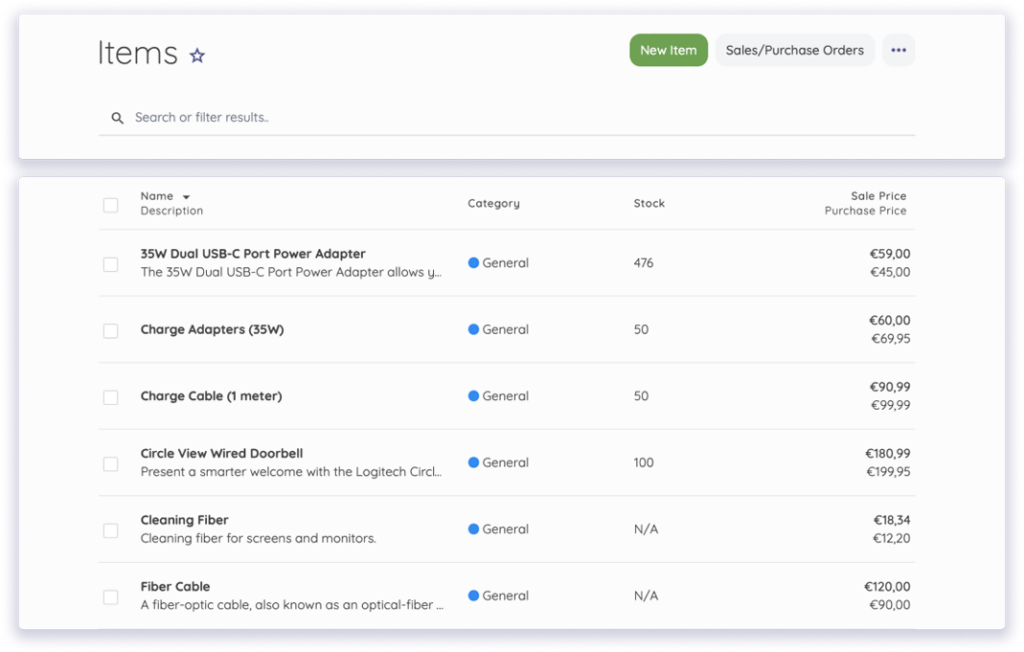Check the 35W Dual USB-C Port Power Adapter checkbox
1024x652 pixels.
pyautogui.click(x=110, y=264)
